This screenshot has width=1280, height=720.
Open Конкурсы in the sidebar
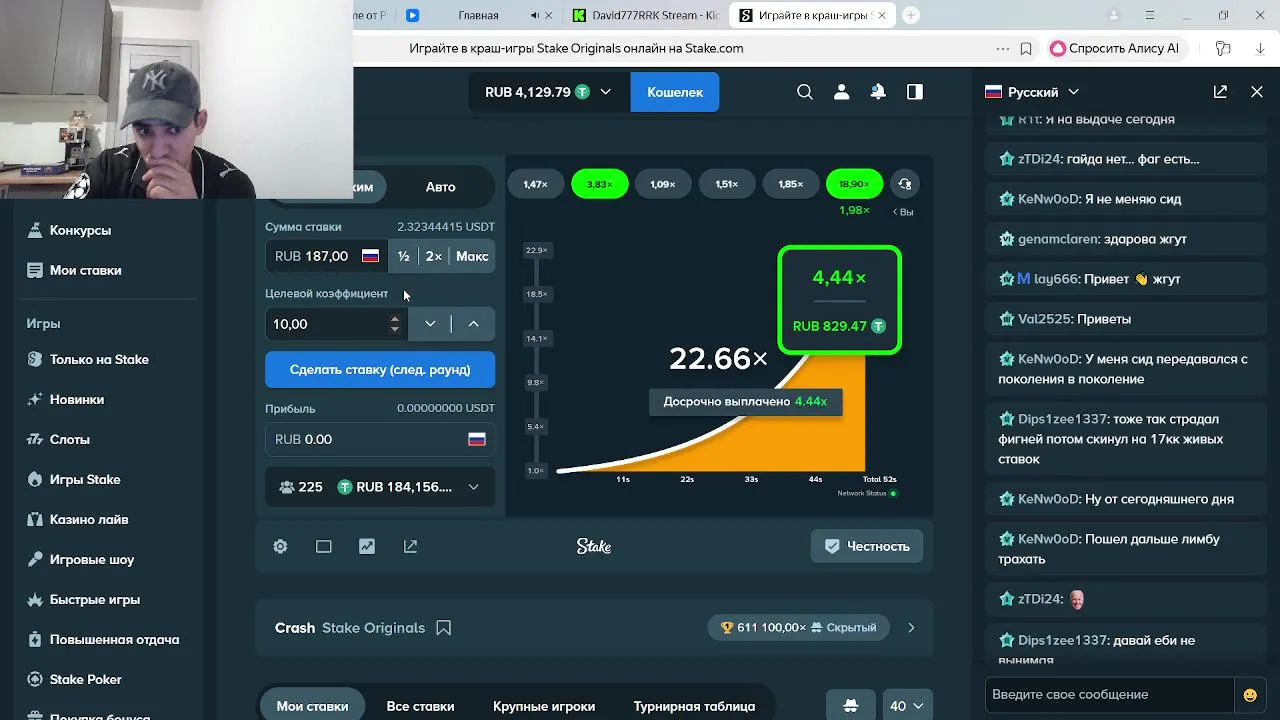(80, 230)
